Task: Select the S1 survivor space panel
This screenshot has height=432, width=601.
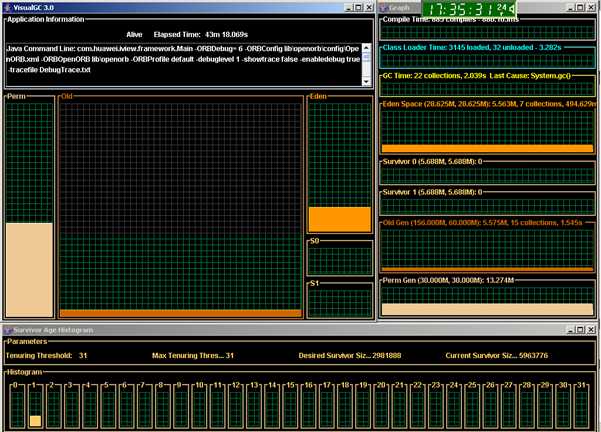Action: 339,301
